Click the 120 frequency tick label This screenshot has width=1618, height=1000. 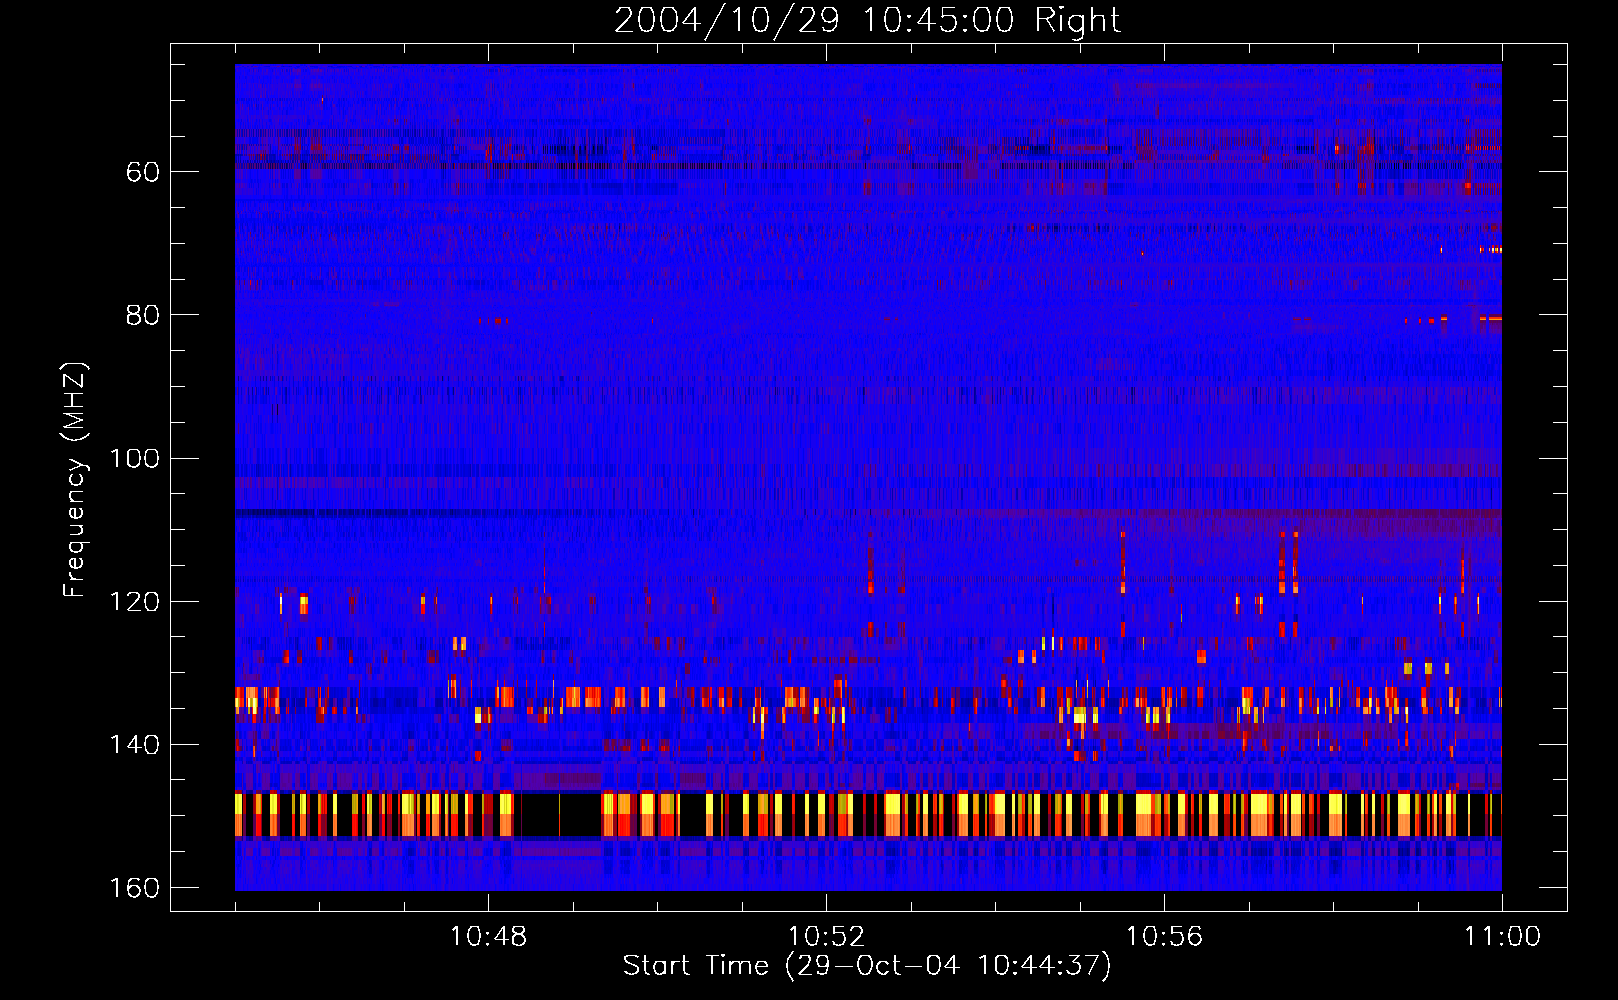tap(134, 602)
